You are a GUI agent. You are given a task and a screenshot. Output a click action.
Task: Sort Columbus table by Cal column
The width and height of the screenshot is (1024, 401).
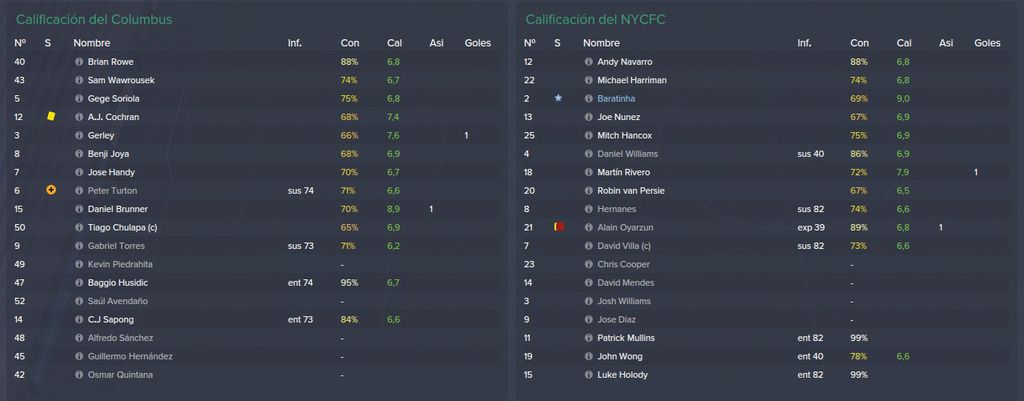point(394,43)
